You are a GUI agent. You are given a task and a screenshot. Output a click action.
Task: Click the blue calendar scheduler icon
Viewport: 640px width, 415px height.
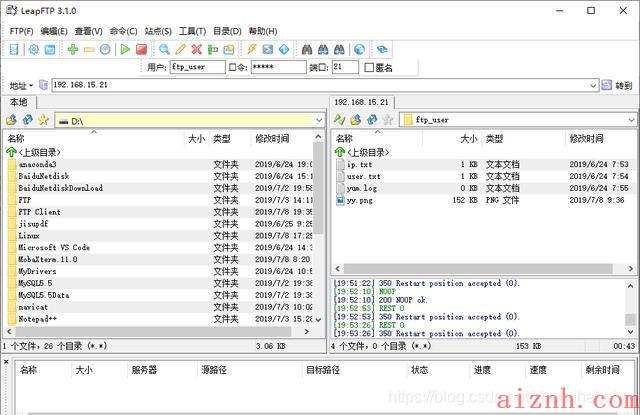coord(50,50)
